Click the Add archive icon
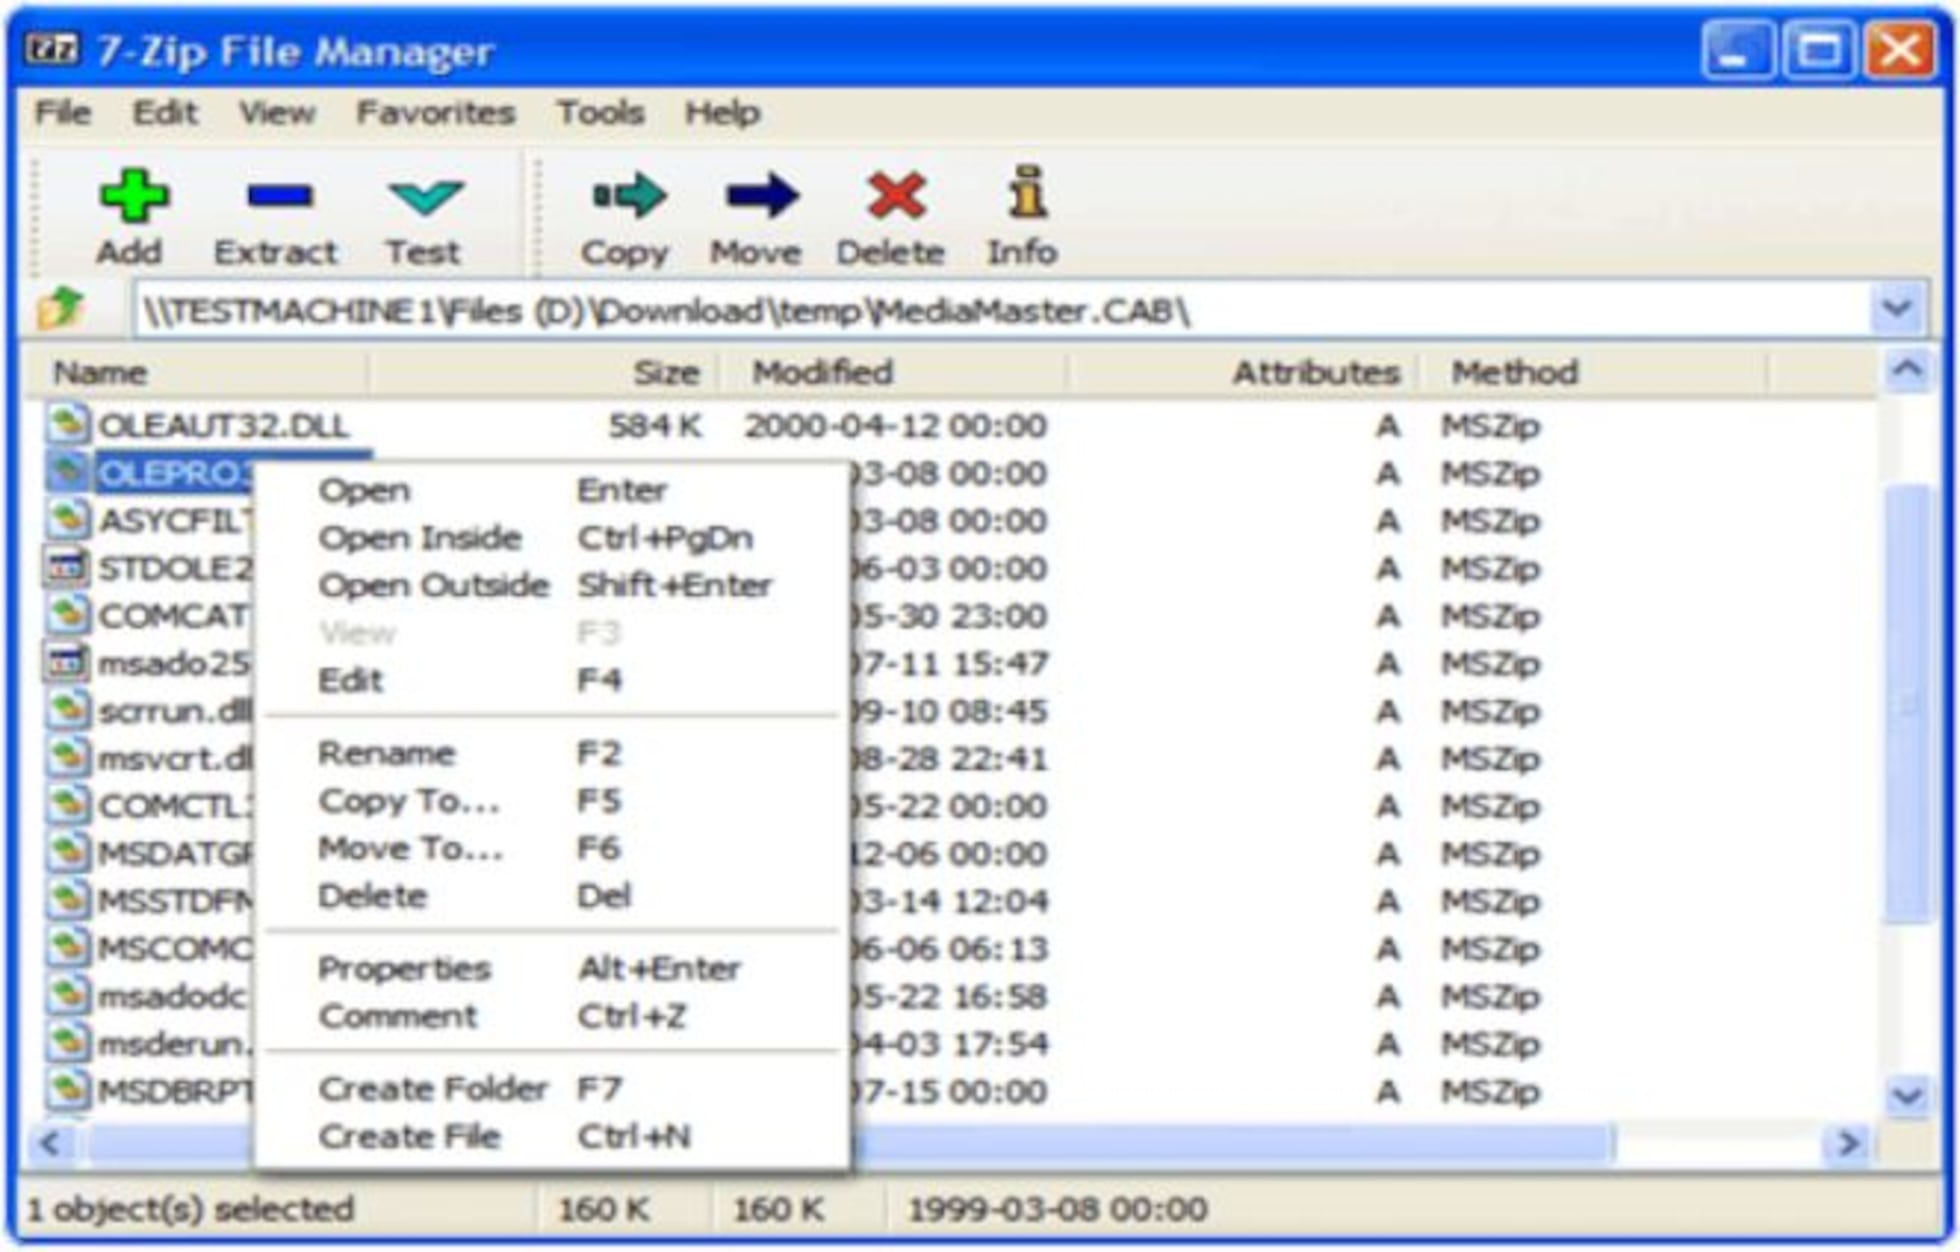Screen dimensions: 1960x1252 [133, 198]
